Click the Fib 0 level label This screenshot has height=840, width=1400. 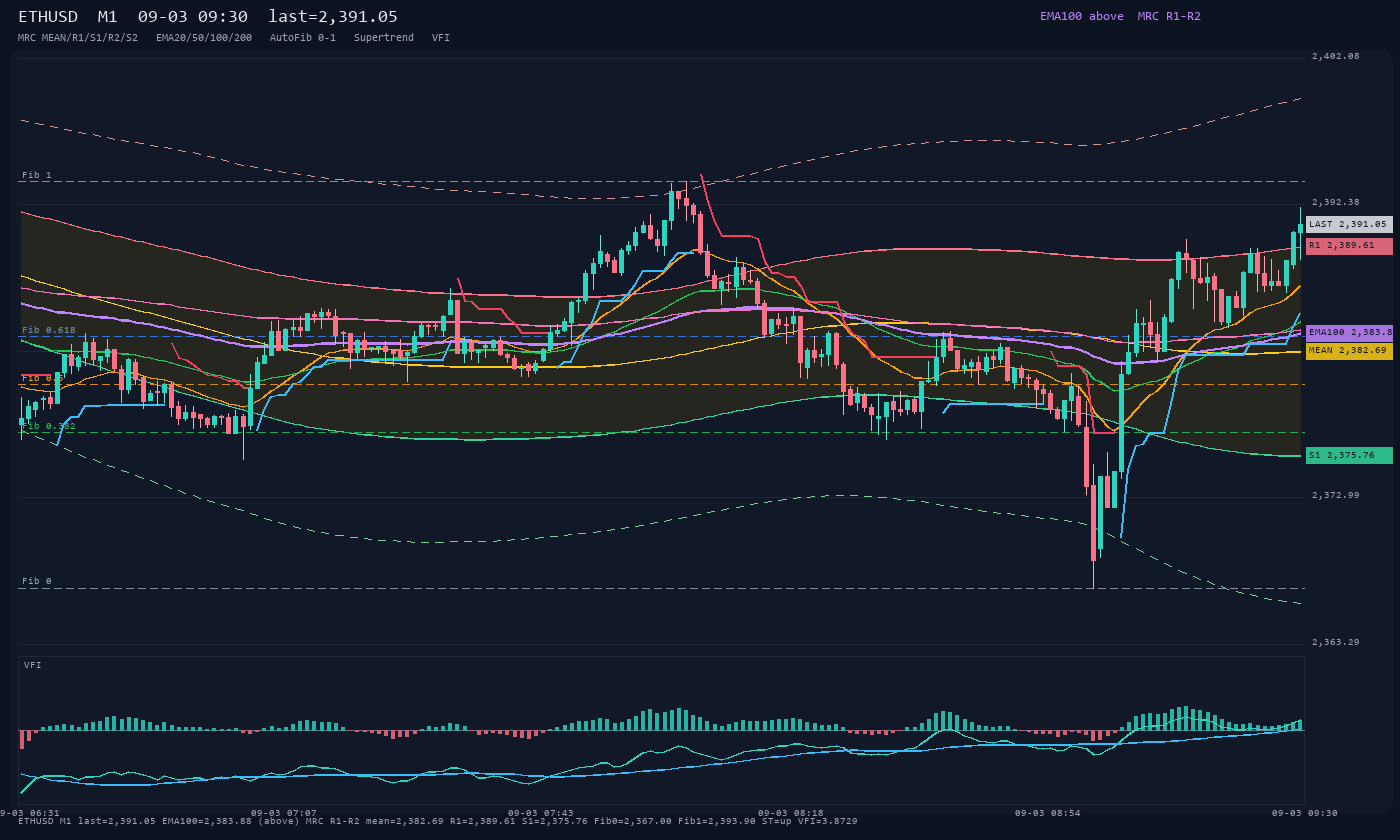(x=37, y=581)
